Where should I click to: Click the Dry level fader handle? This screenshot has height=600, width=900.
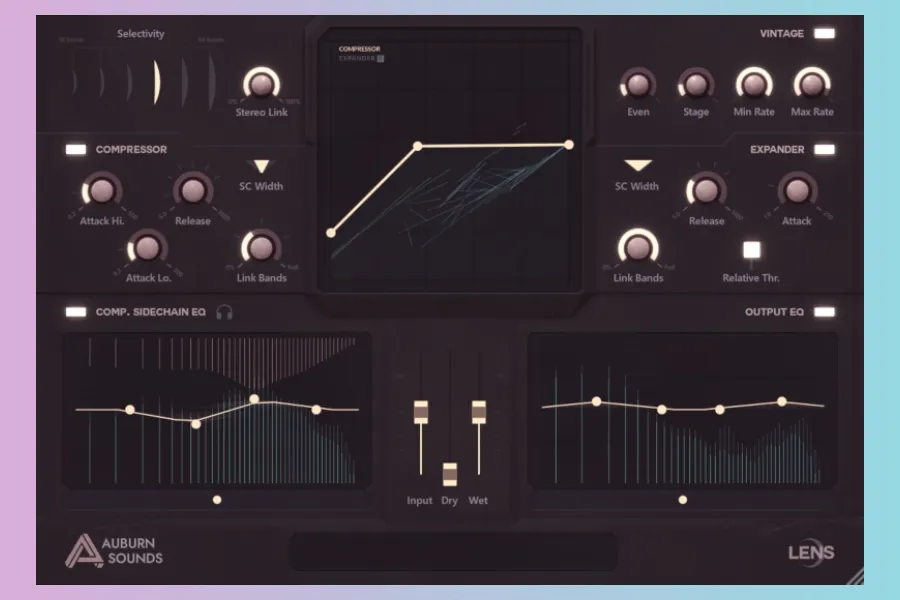[450, 473]
